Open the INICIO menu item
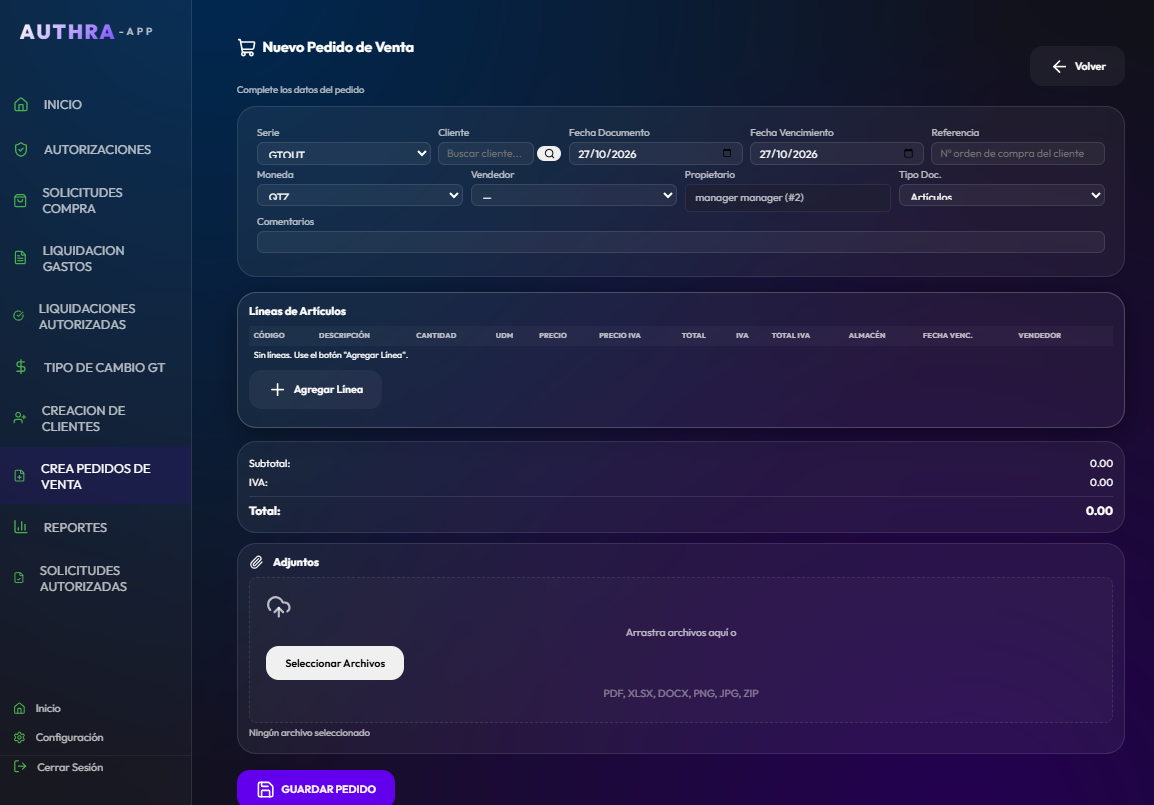The width and height of the screenshot is (1154, 805). point(96,104)
